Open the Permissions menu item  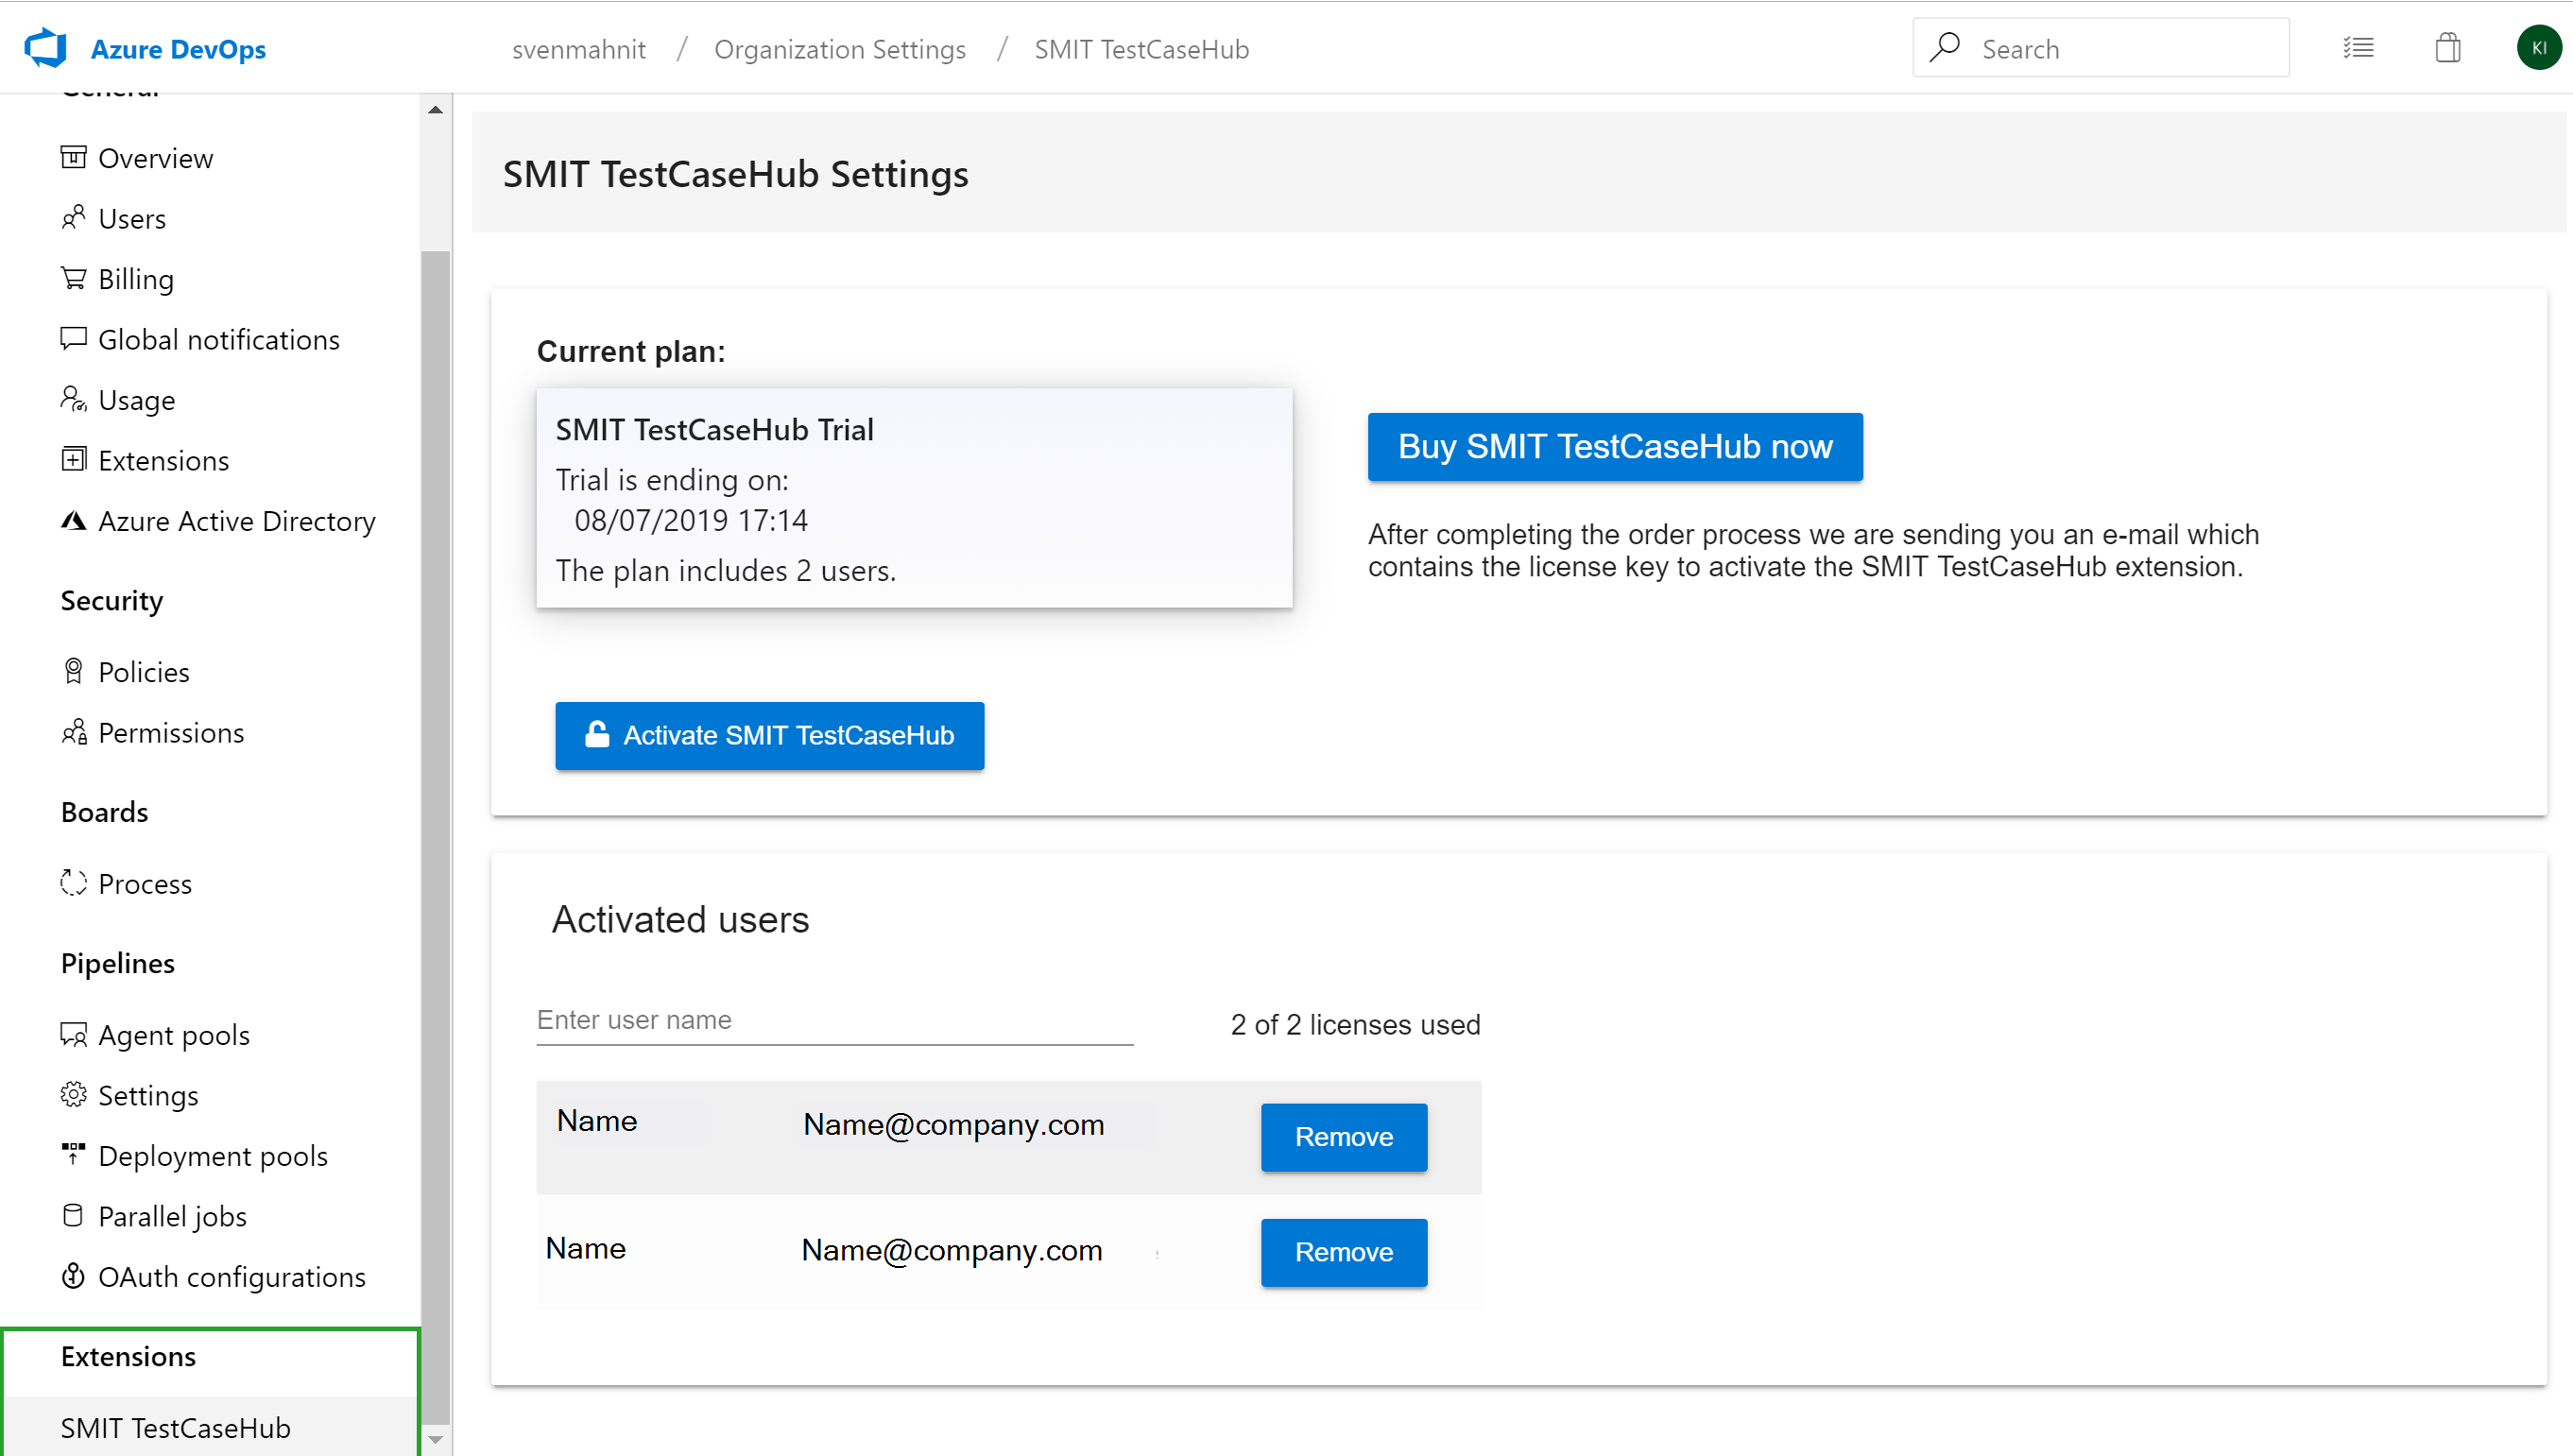click(x=170, y=732)
